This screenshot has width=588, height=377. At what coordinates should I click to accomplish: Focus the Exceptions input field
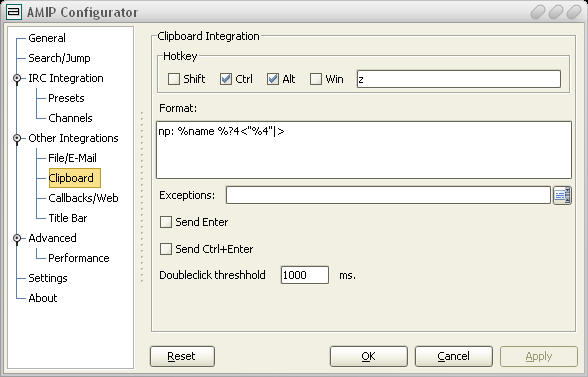(388, 195)
